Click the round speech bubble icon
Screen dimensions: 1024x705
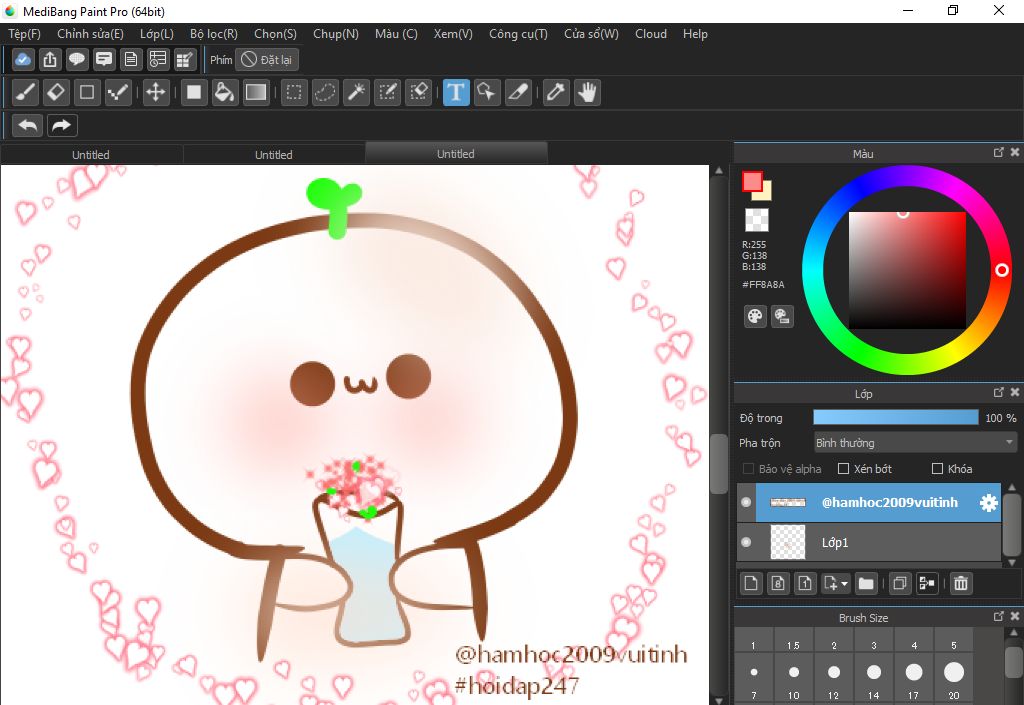tap(76, 59)
